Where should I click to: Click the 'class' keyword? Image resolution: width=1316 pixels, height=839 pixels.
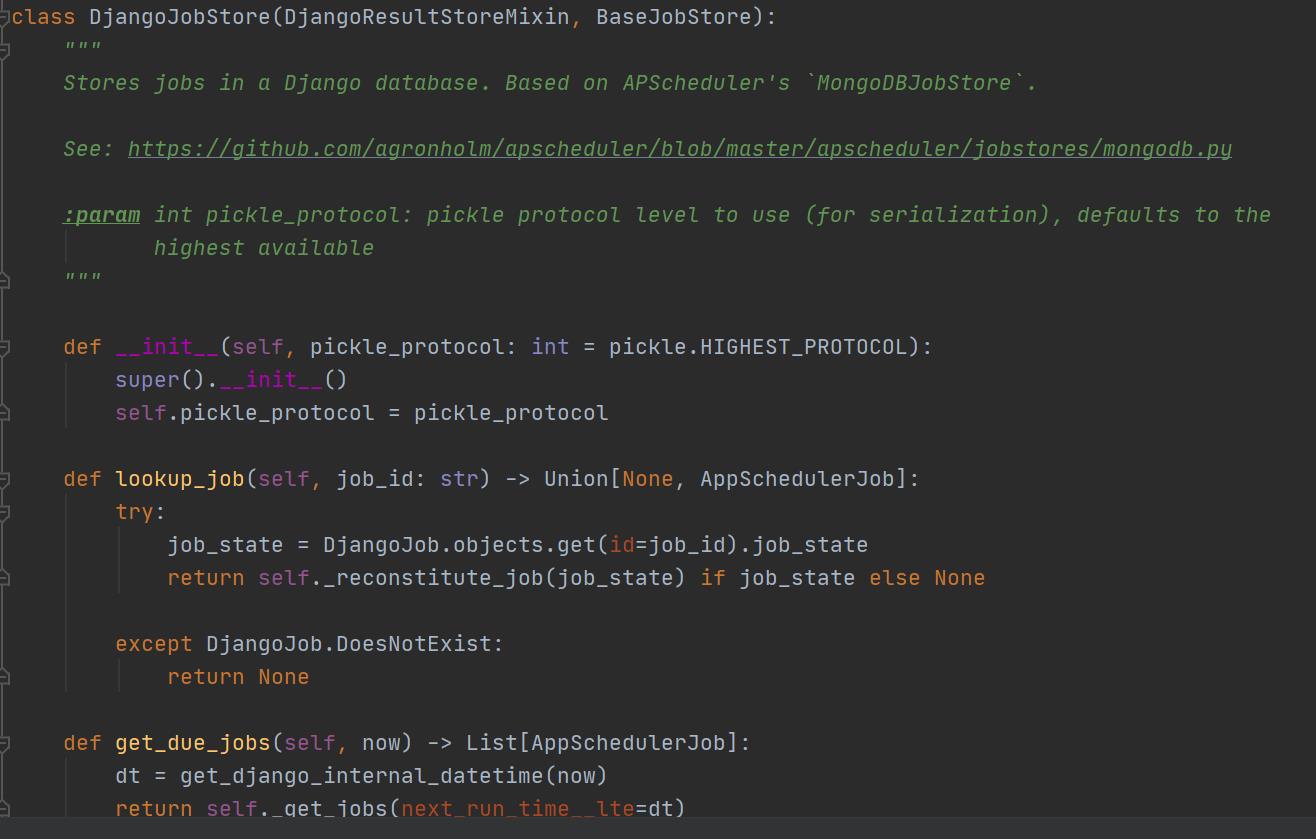point(44,17)
